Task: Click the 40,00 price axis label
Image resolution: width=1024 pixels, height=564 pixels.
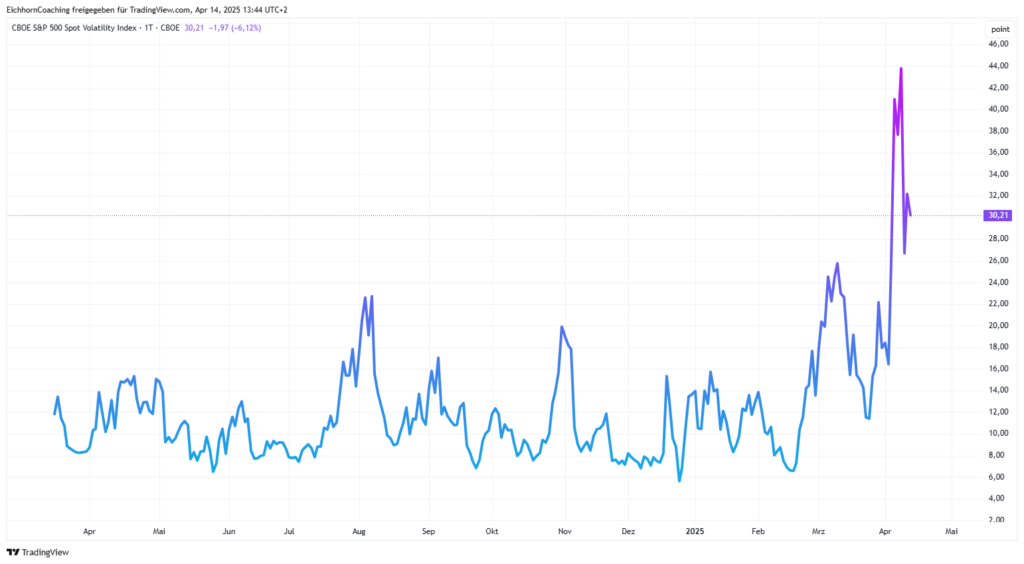Action: coord(998,109)
